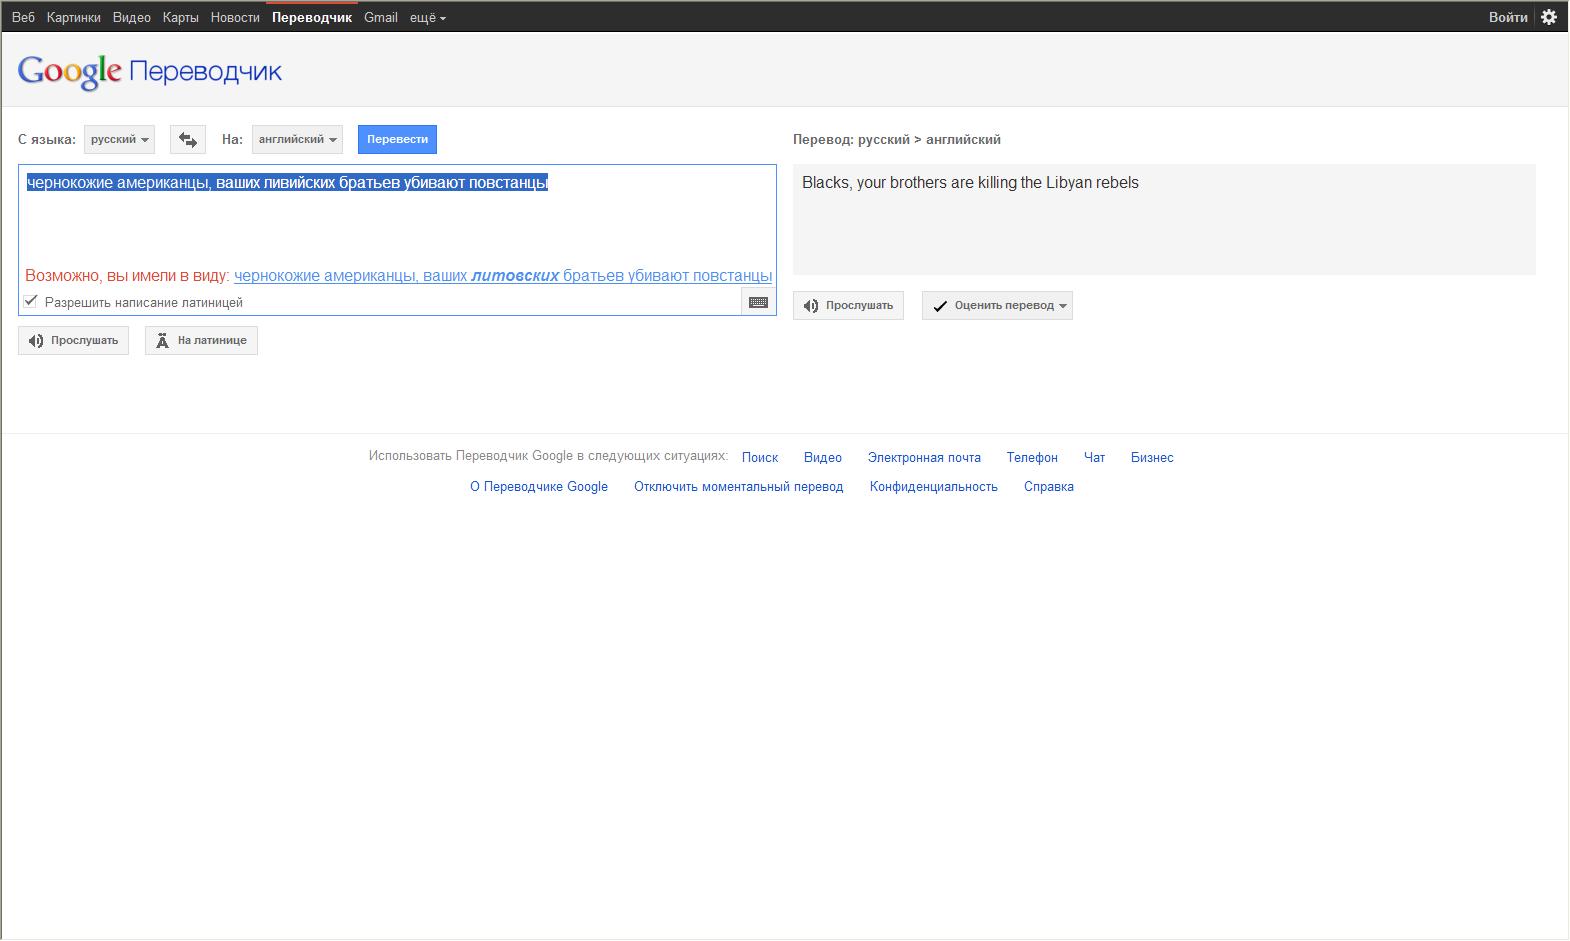Open Новости in the top navigation

click(x=235, y=17)
